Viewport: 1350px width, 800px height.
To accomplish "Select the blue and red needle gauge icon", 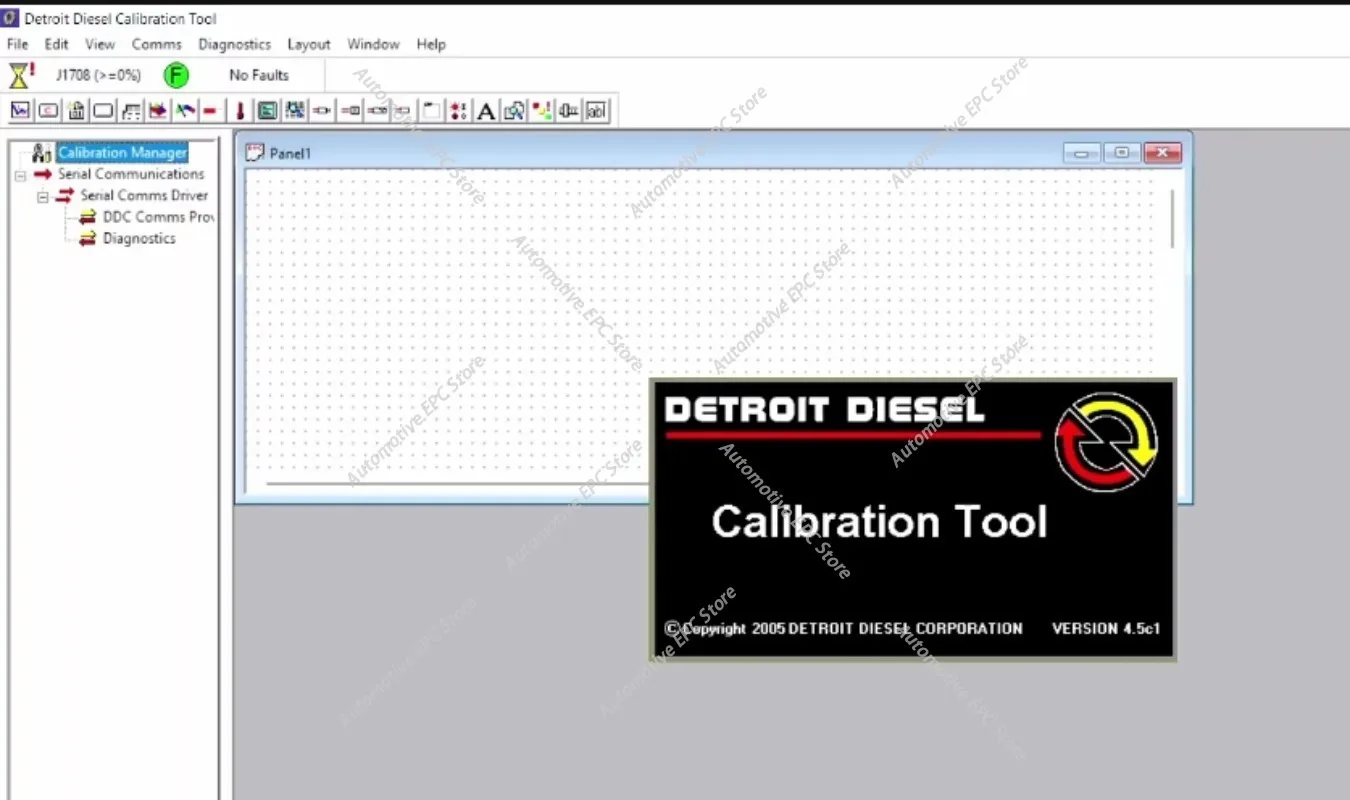I will click(x=185, y=110).
